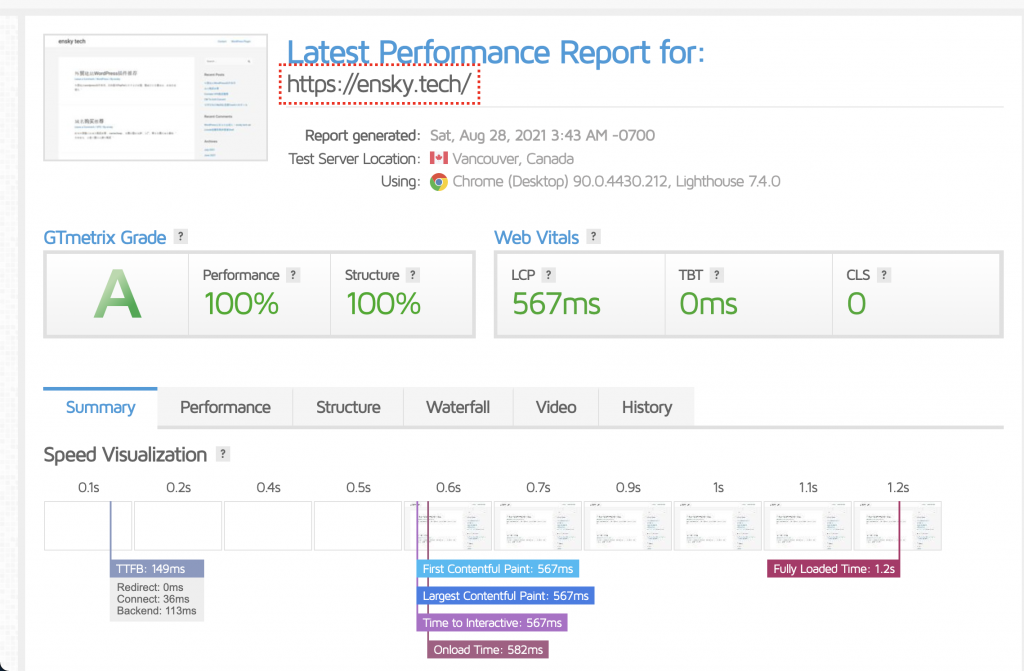The width and height of the screenshot is (1024, 671).
Task: Click help icon beside Performance score
Action: [293, 275]
